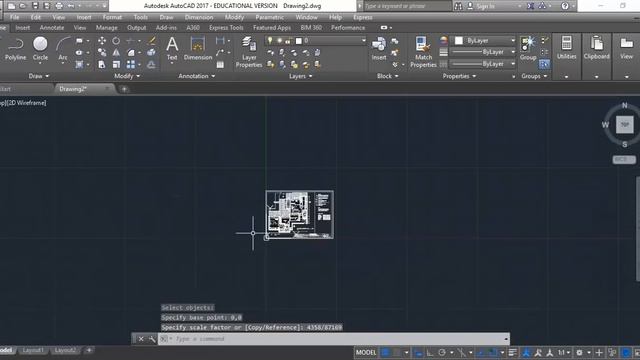Switch to the Annotate ribbon tab
Image resolution: width=640 pixels, height=360 pixels.
point(52,28)
